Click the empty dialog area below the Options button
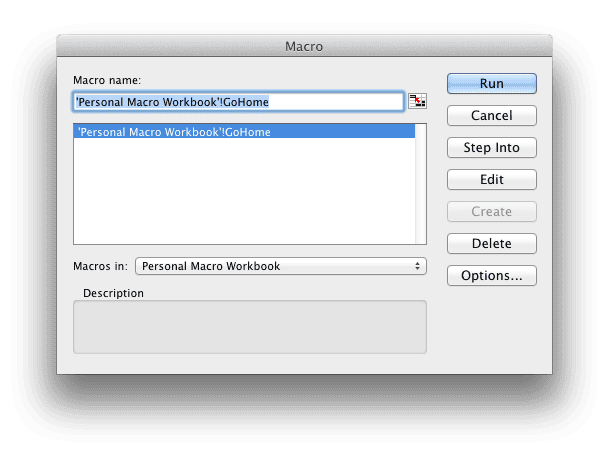 491,330
